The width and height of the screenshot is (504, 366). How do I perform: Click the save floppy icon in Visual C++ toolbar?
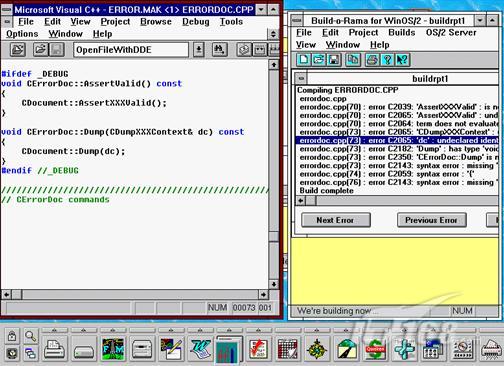[57, 50]
